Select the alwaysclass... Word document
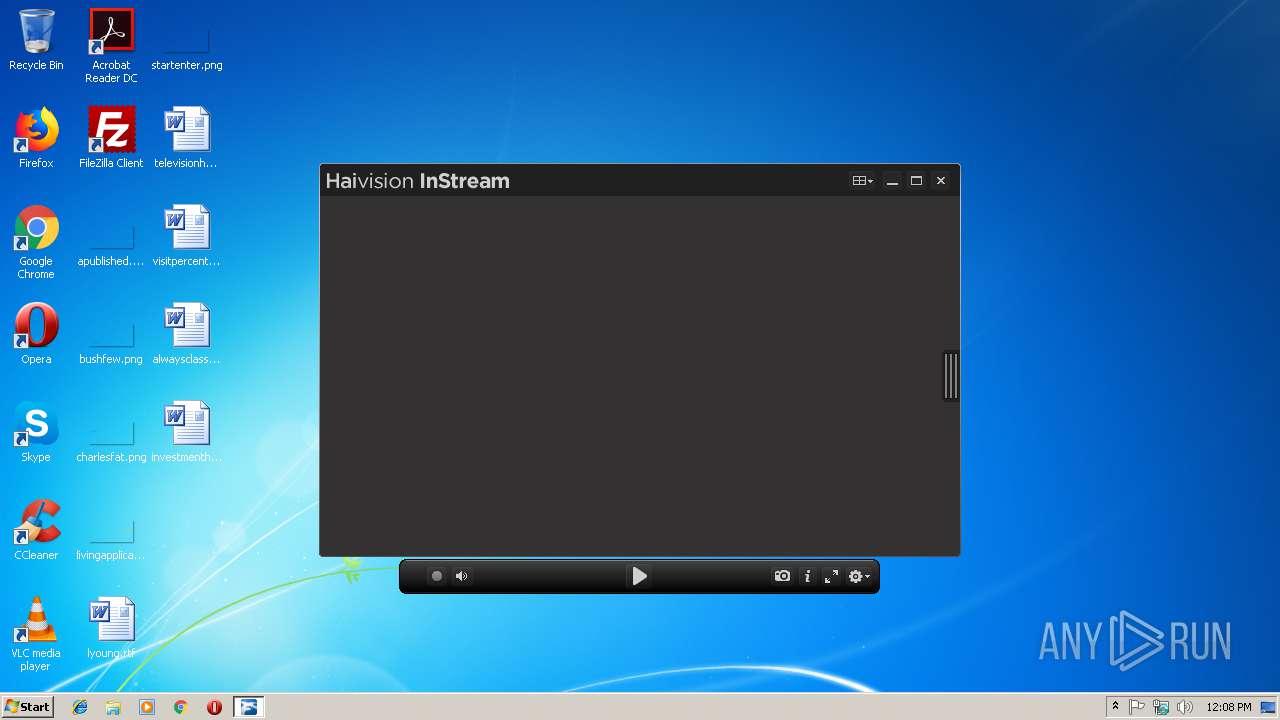 pos(186,334)
